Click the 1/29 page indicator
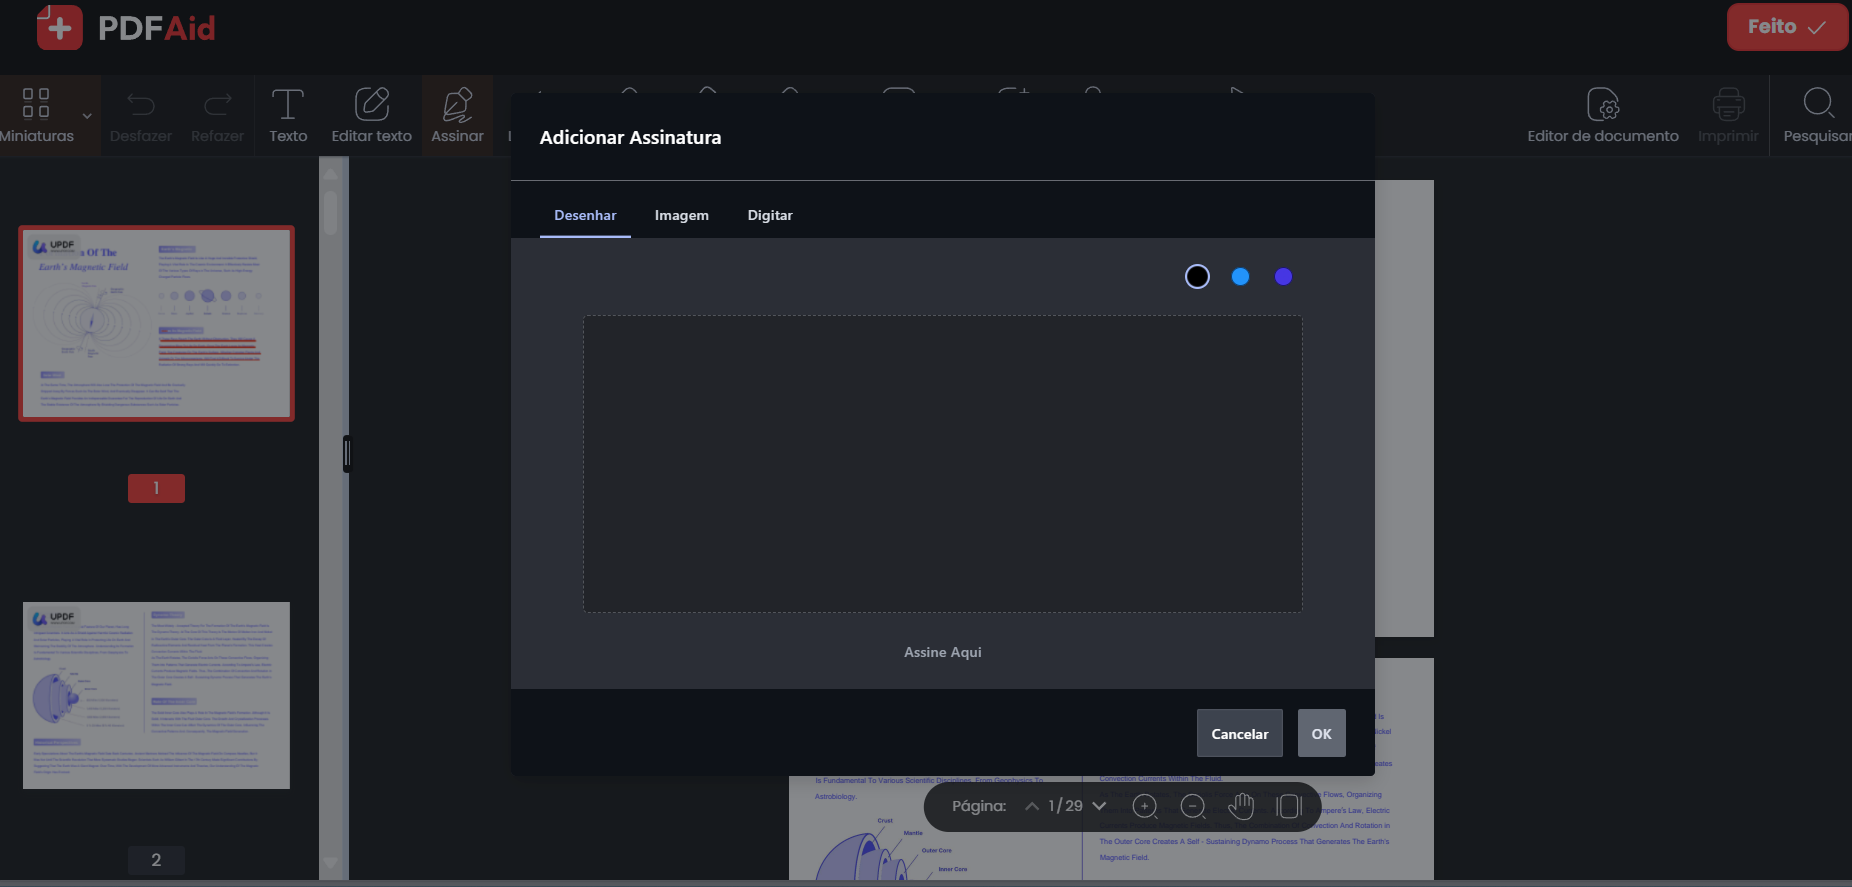 click(x=1065, y=806)
